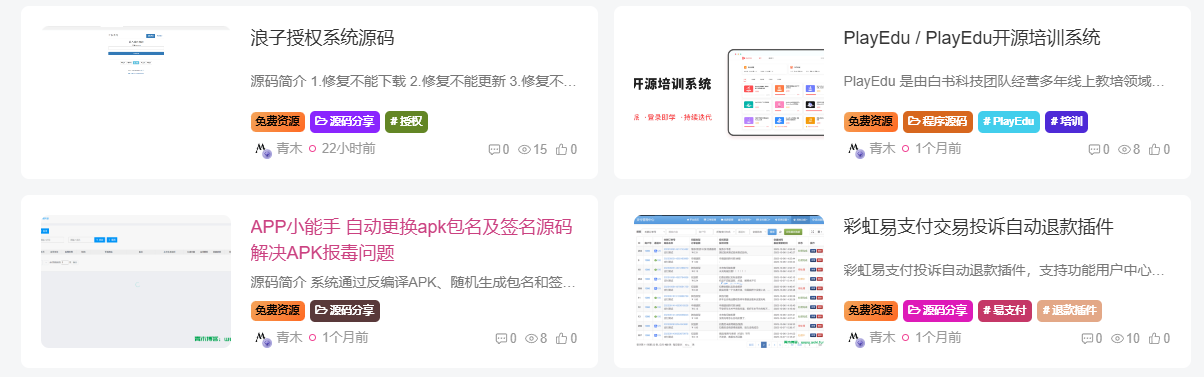Click like thumbs-up on PlayEdu card

click(x=1154, y=150)
